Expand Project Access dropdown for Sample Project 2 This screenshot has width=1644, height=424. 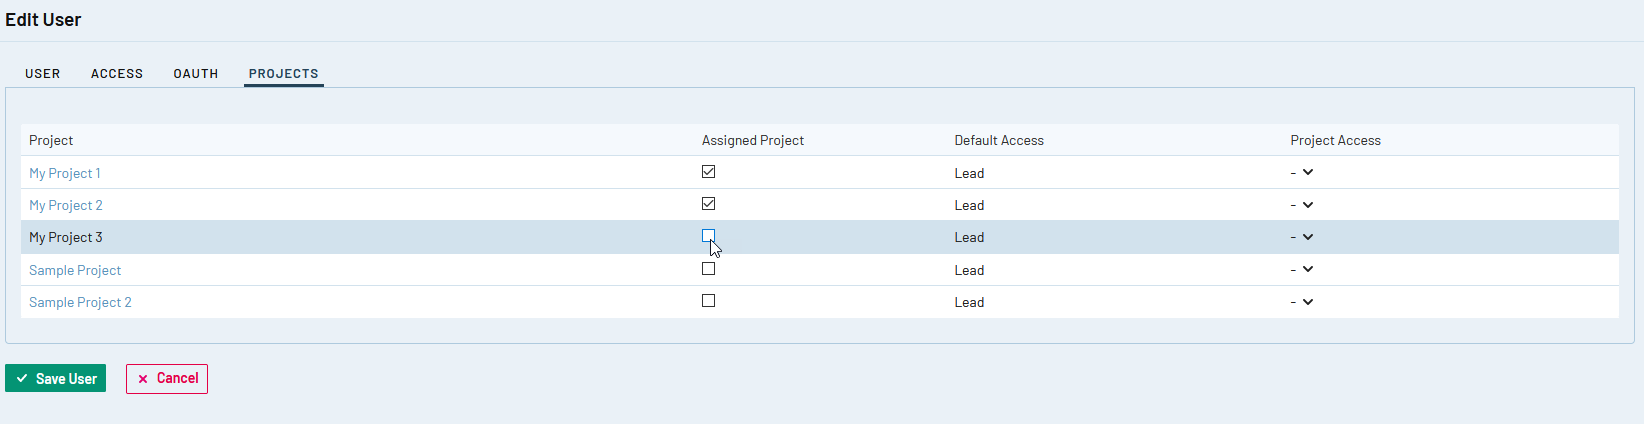coord(1302,302)
